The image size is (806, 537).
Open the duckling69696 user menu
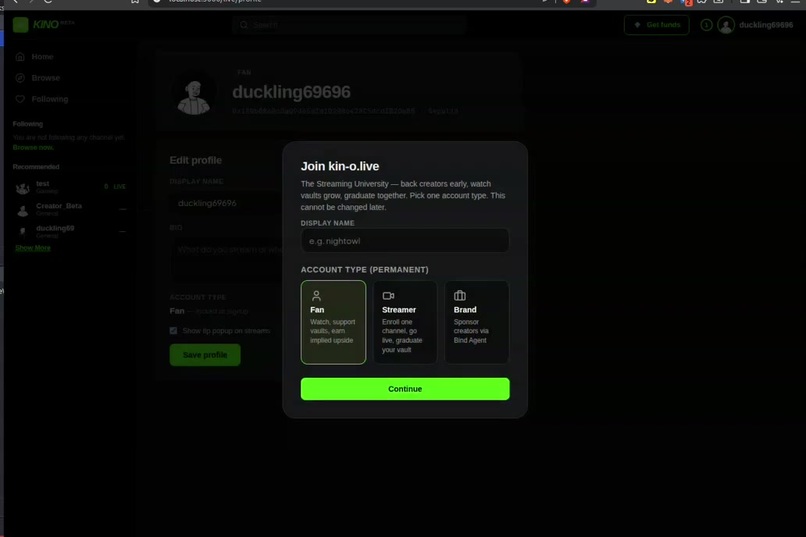(756, 25)
